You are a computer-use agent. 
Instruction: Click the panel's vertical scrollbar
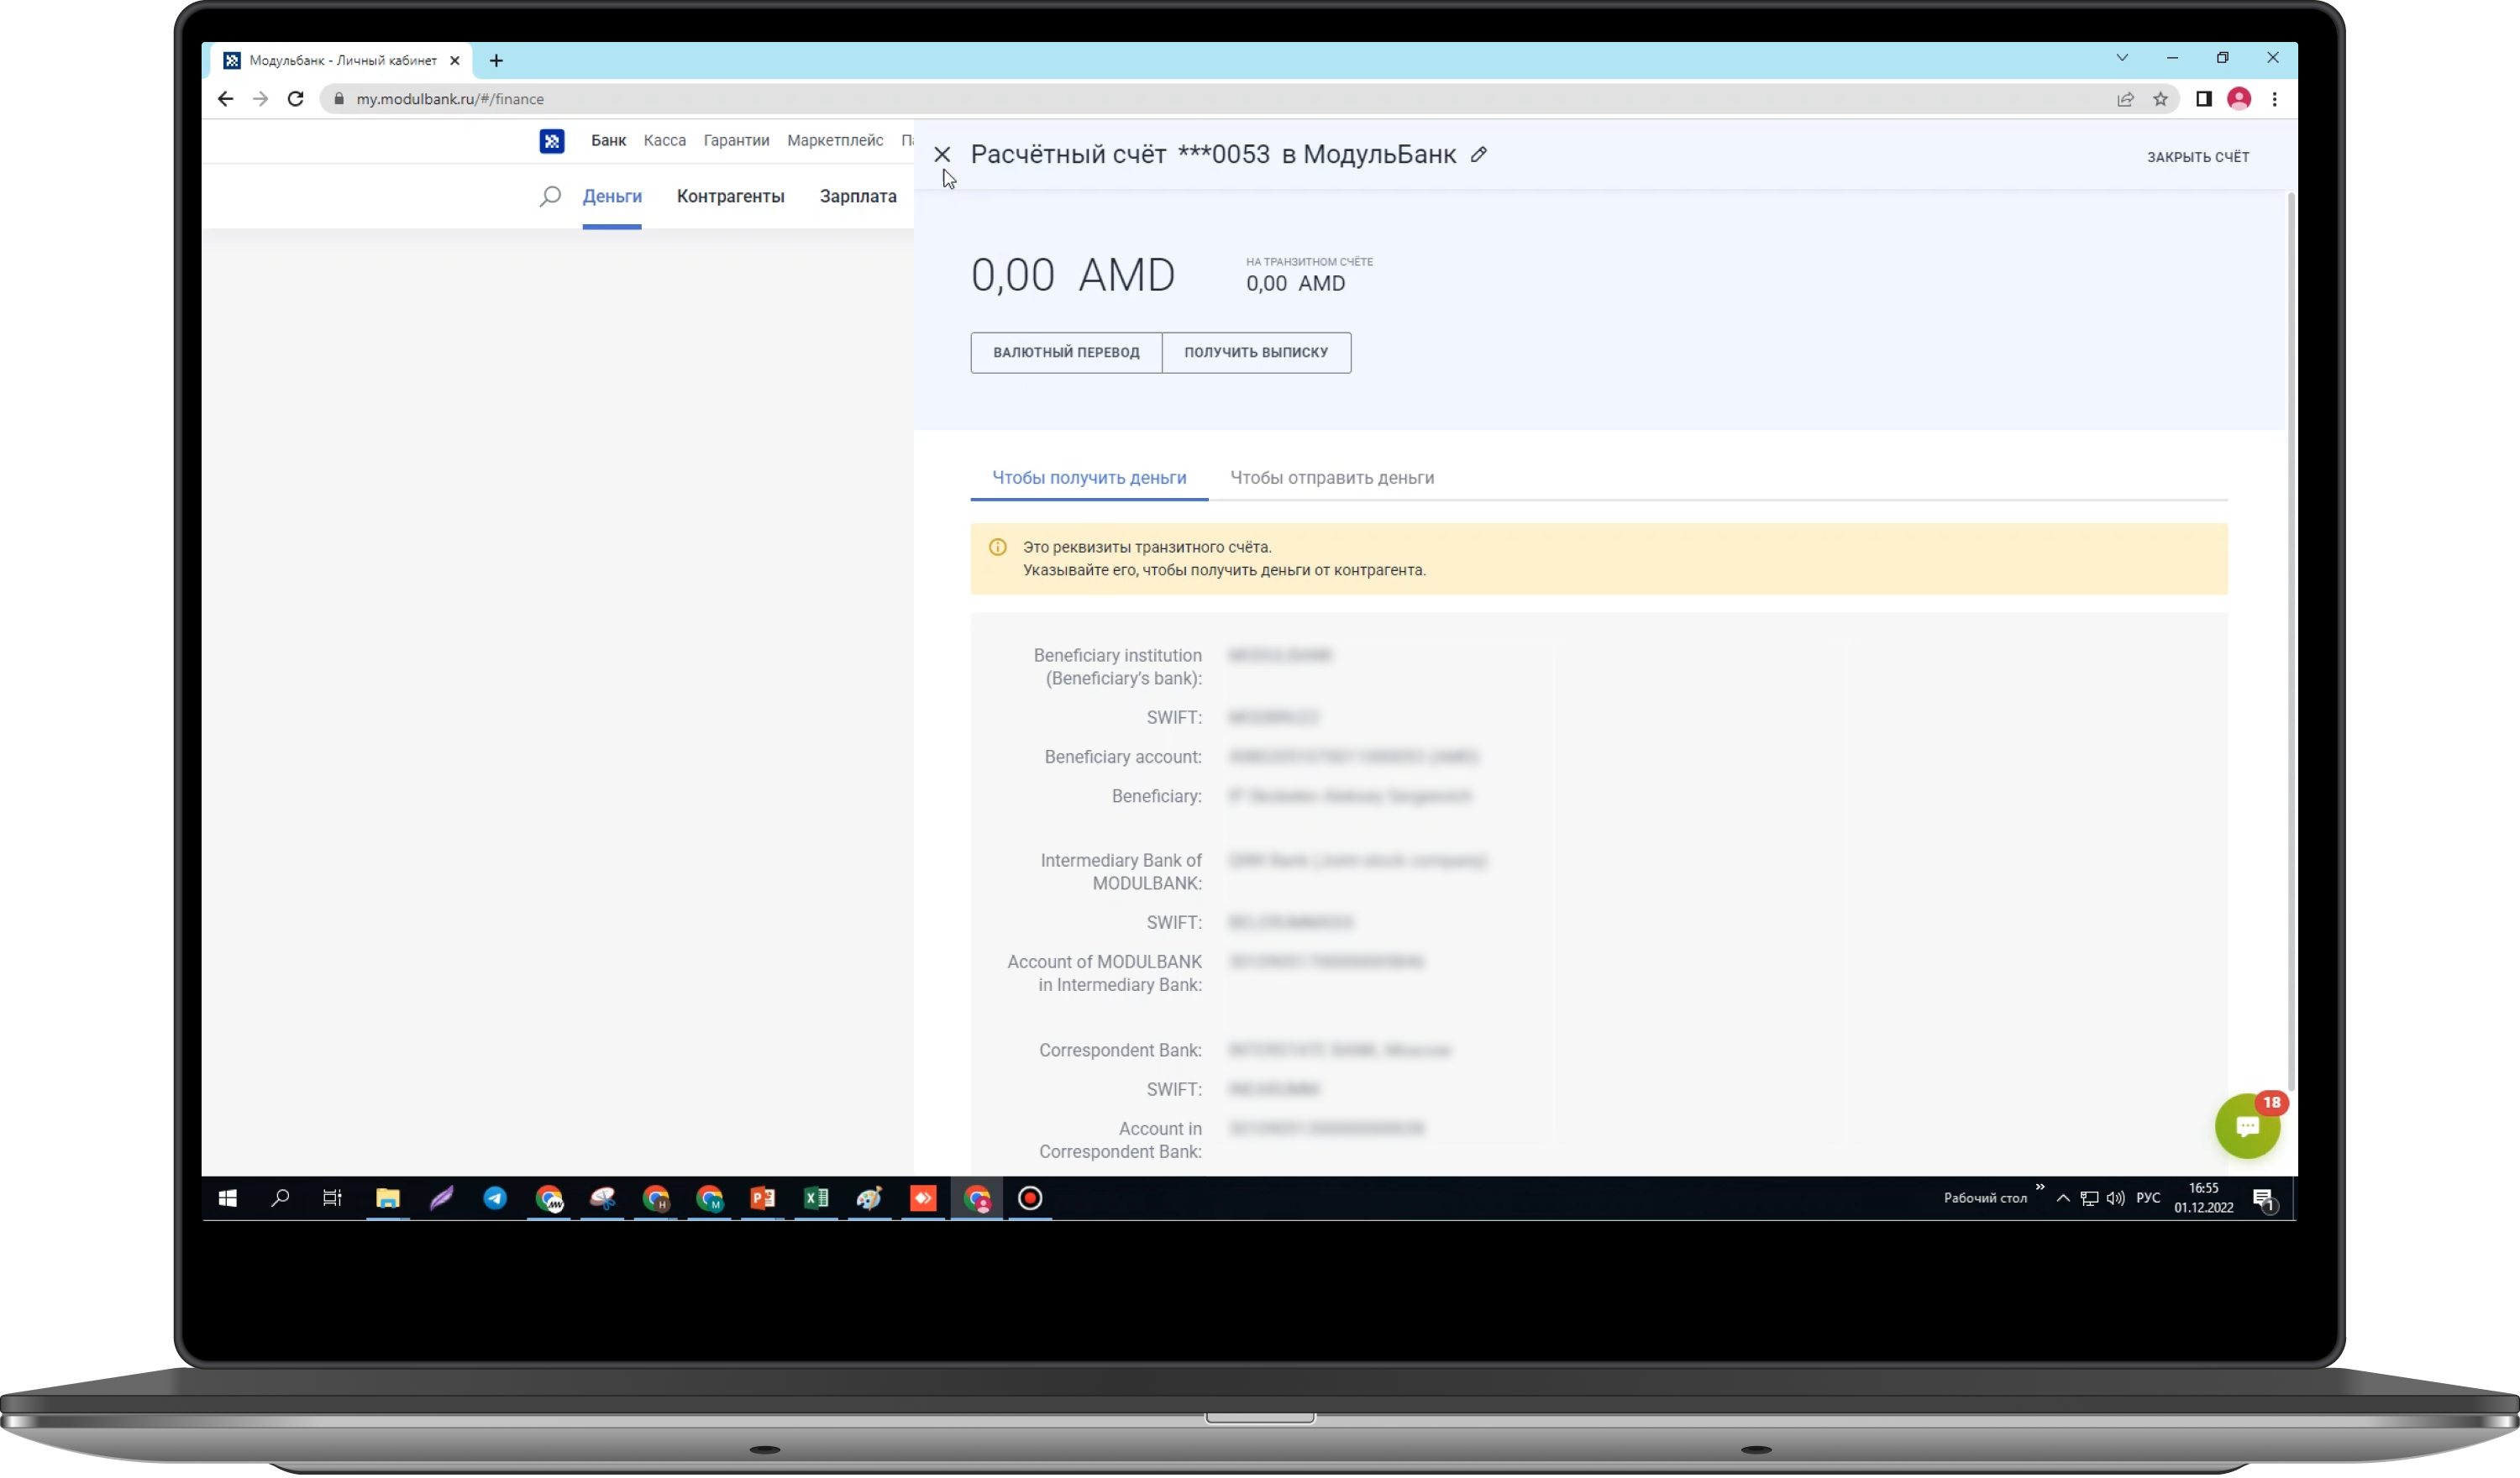click(2290, 640)
